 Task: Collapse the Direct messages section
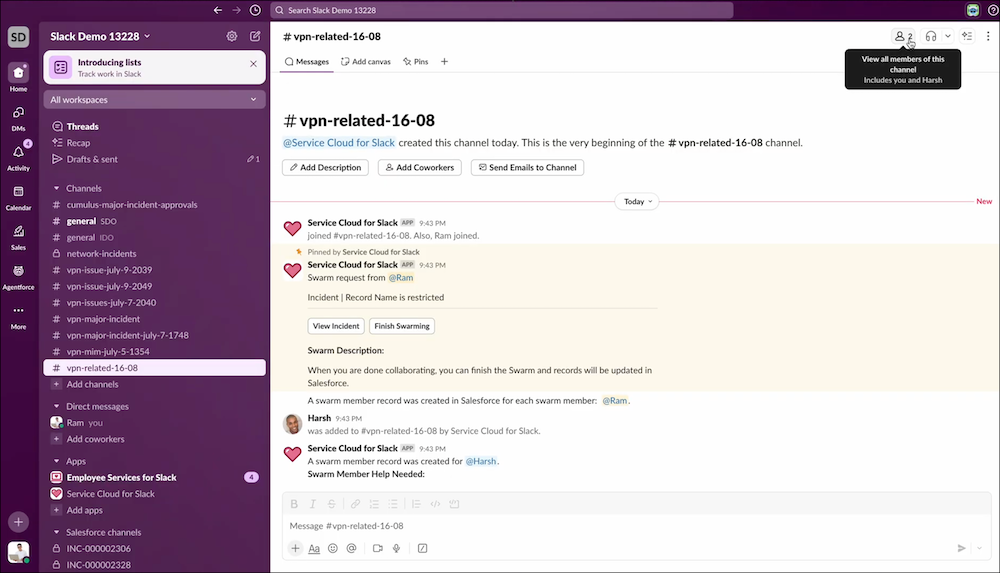coord(56,406)
